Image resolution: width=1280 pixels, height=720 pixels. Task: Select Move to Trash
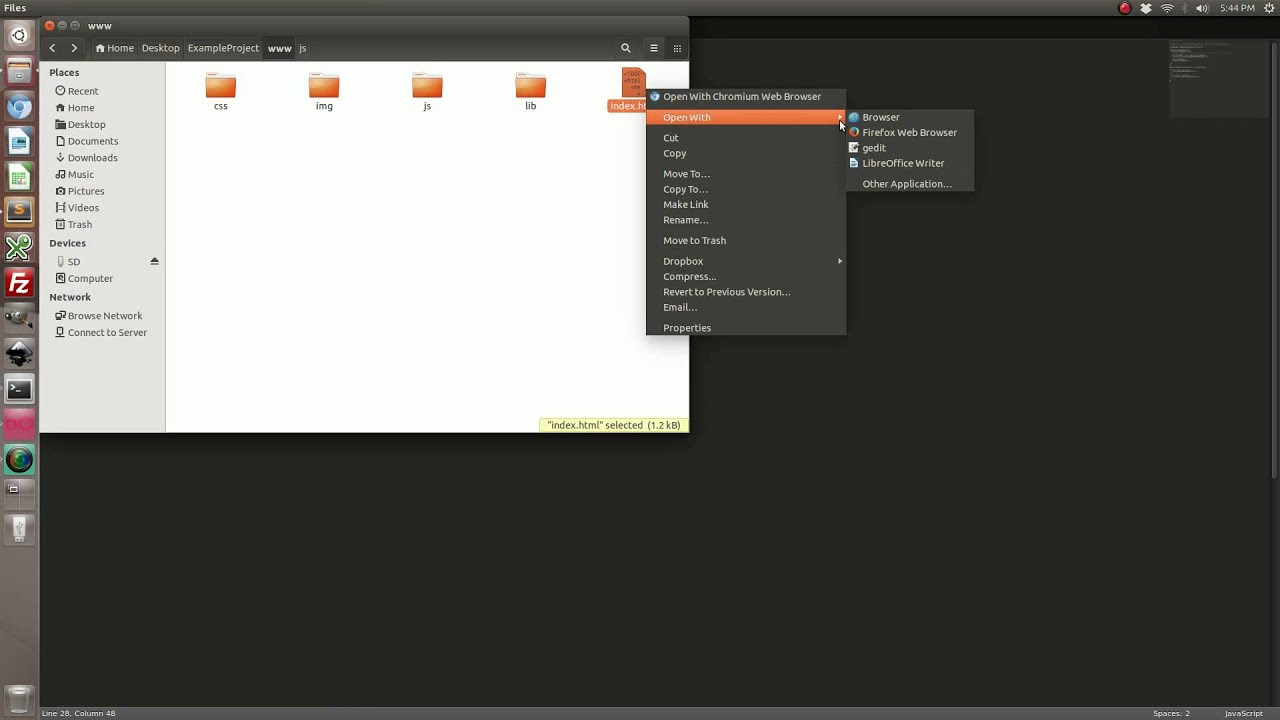point(746,240)
